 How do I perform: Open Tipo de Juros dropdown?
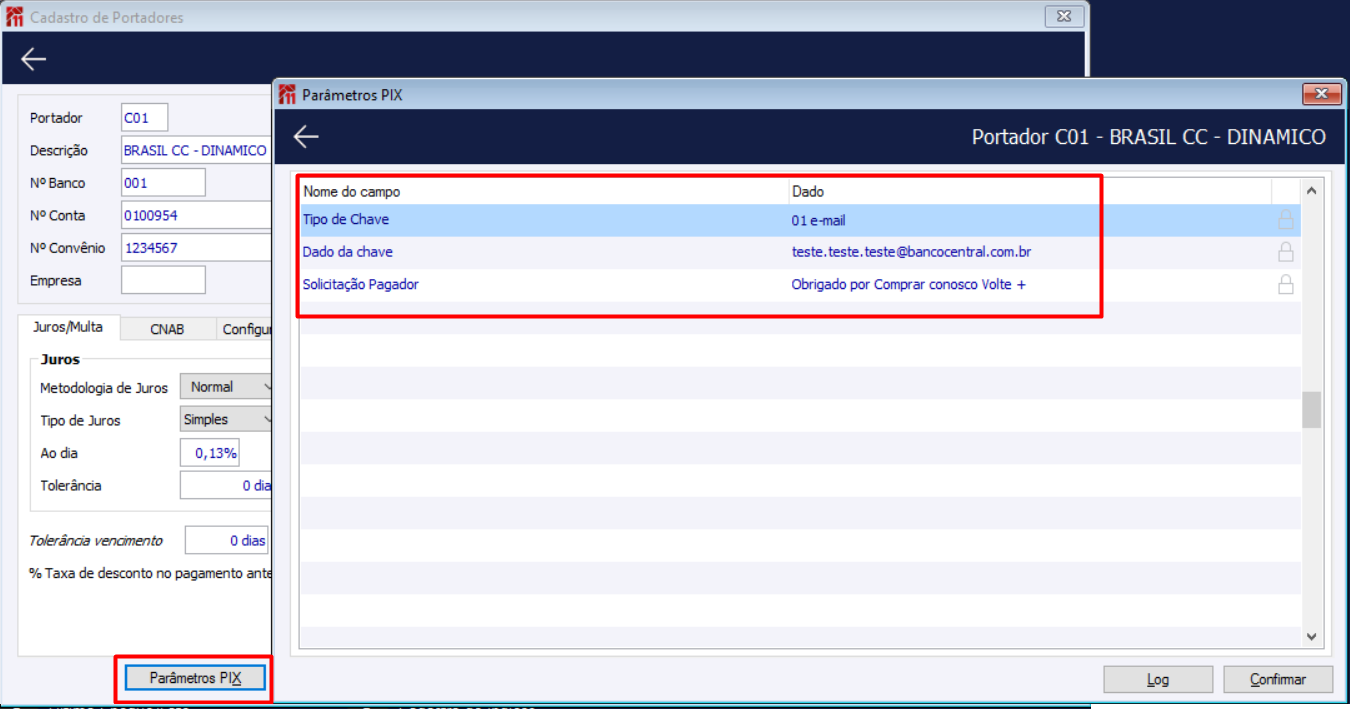tap(227, 420)
